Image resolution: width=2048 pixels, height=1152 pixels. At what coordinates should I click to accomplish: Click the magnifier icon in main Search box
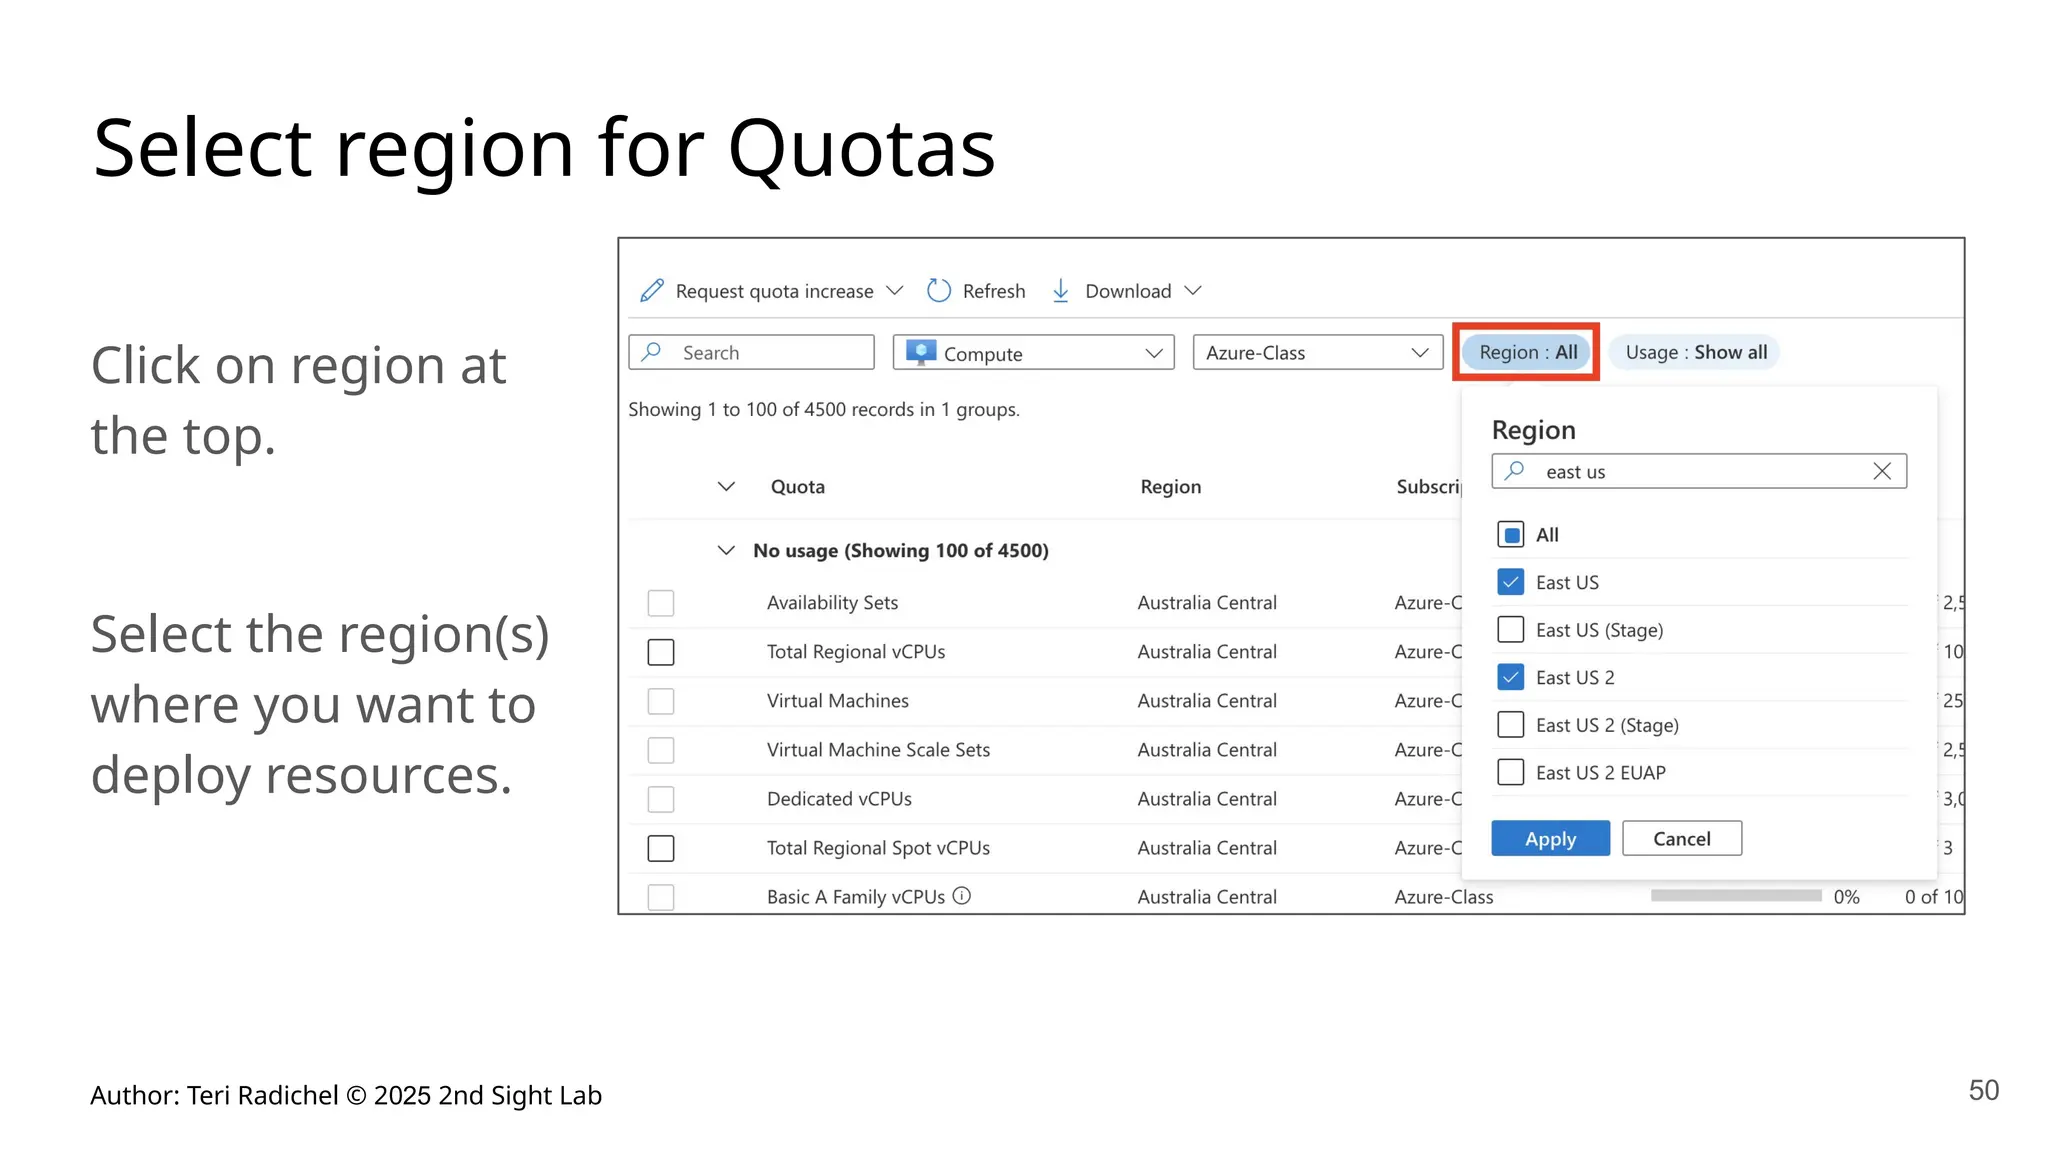pyautogui.click(x=652, y=352)
